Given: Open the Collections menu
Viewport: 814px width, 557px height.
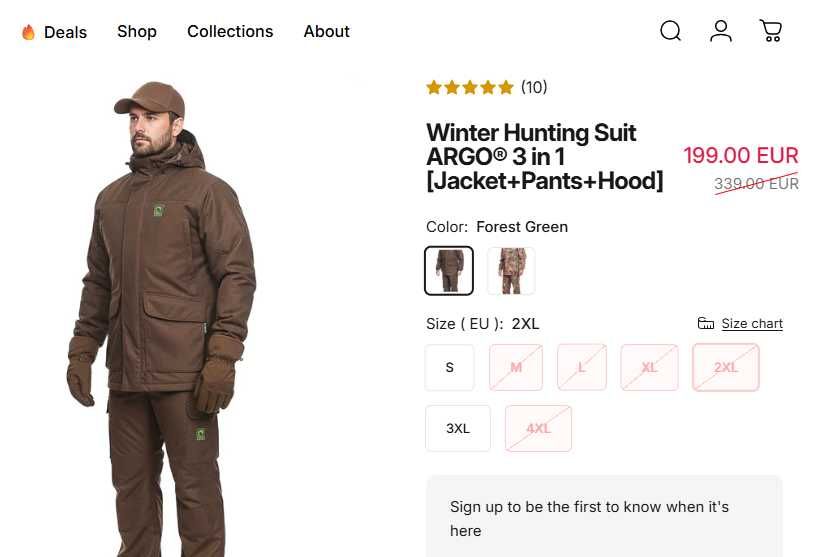Looking at the screenshot, I should [230, 31].
